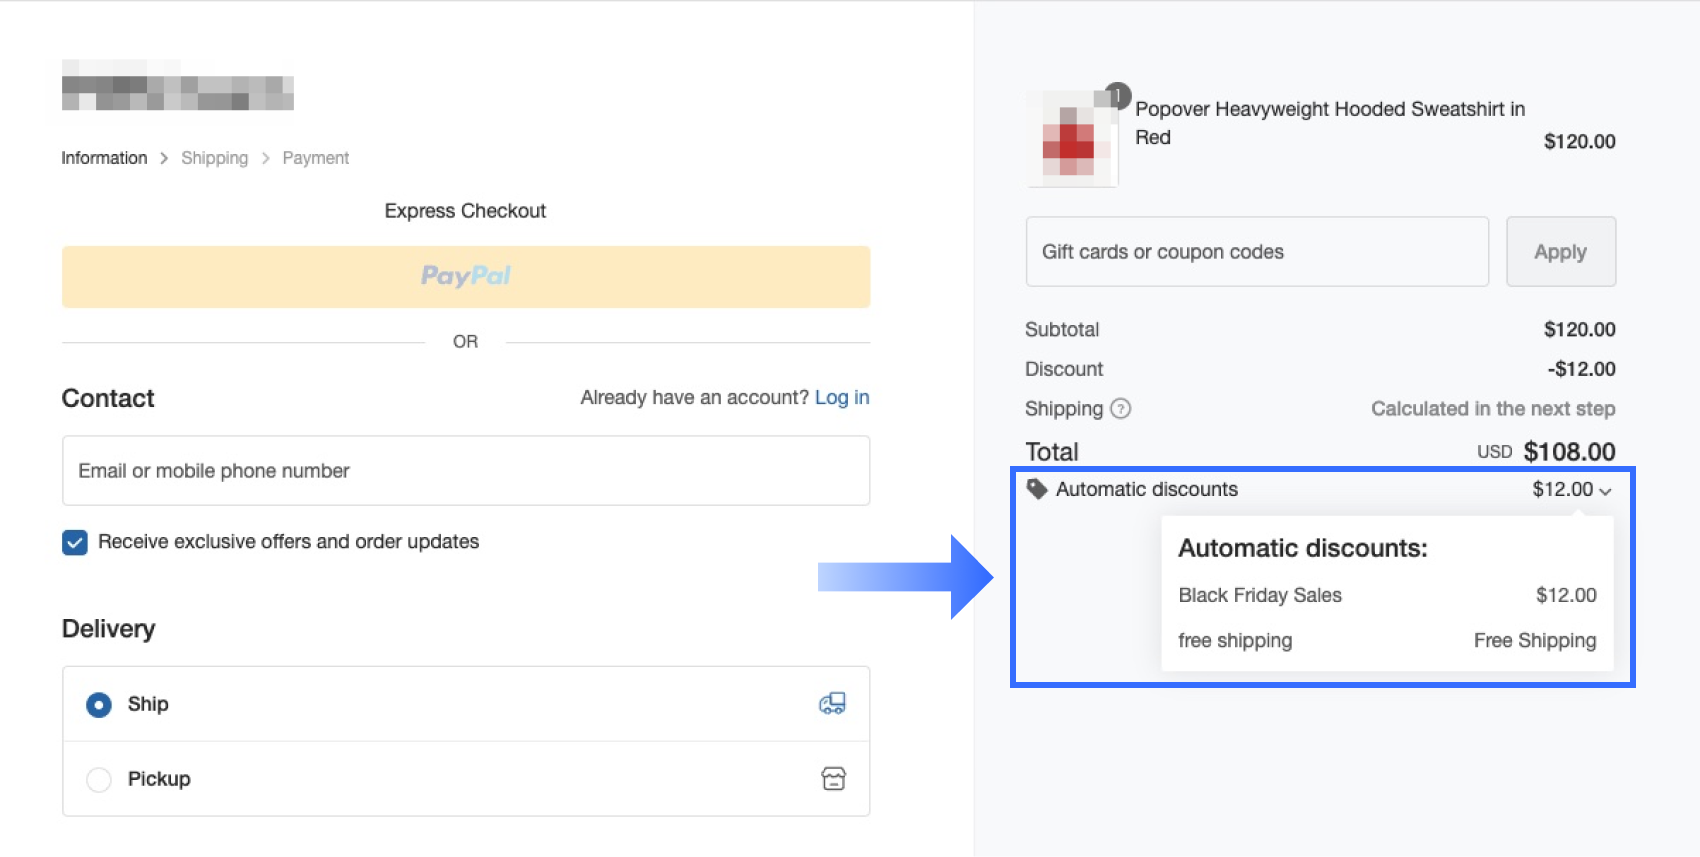This screenshot has height=857, width=1700.
Task: Click the blurred store logo
Action: coord(178,86)
